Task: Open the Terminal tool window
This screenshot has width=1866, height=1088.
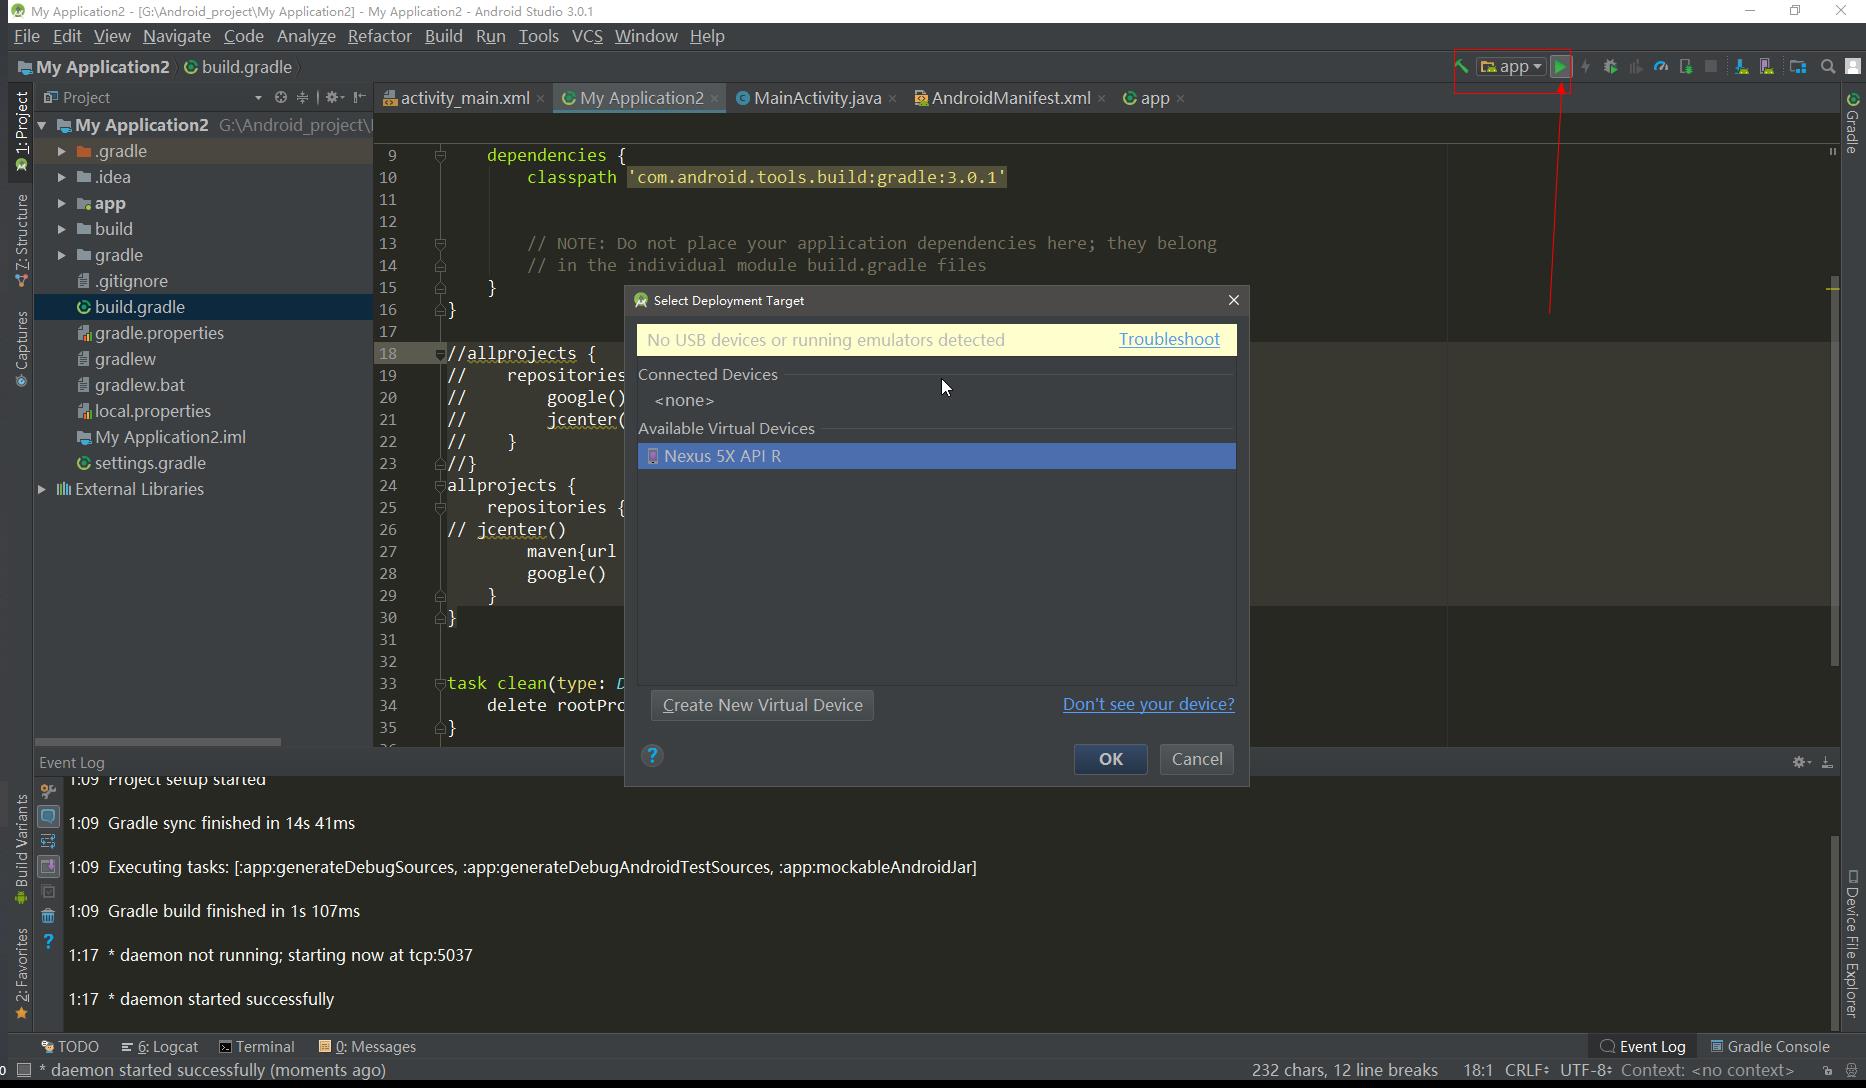Action: [x=256, y=1047]
